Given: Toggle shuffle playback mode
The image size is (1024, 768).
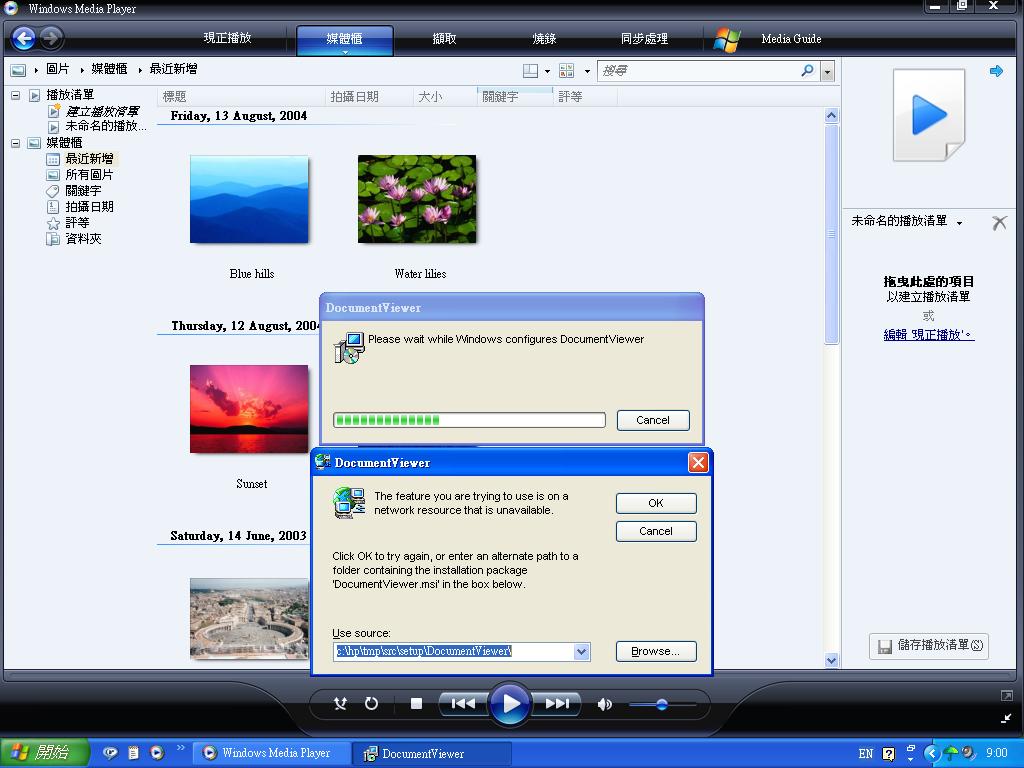Looking at the screenshot, I should click(340, 704).
